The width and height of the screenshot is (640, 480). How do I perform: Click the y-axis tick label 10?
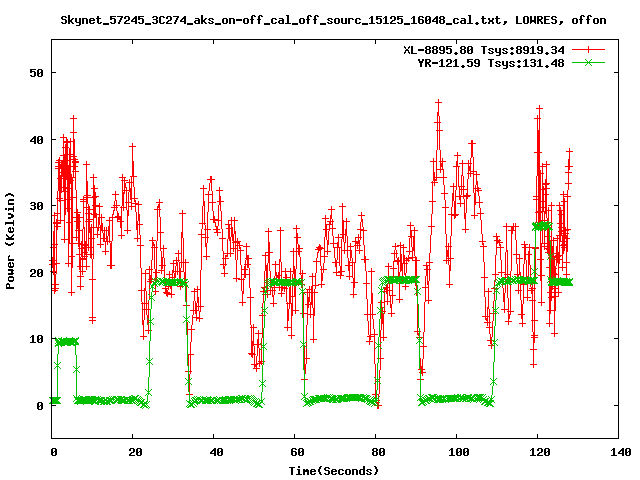point(36,339)
